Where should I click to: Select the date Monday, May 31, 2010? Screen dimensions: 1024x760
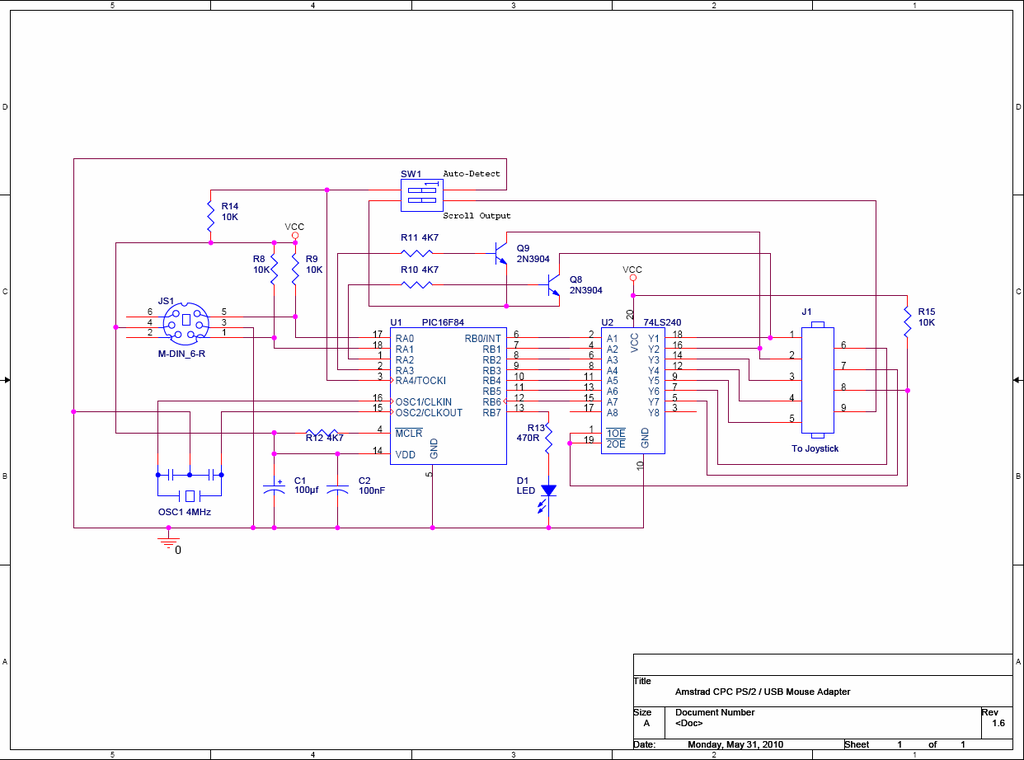(735, 744)
